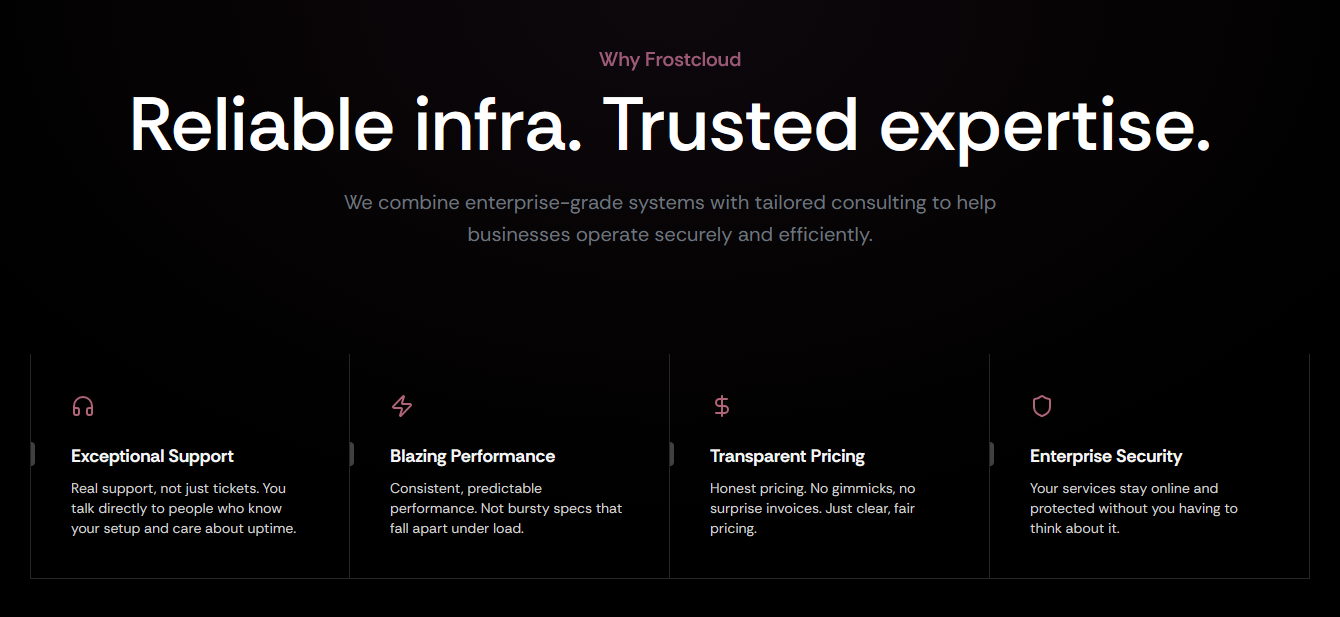Select the "Exceptional Support" card title
The height and width of the screenshot is (617, 1340).
(x=152, y=456)
